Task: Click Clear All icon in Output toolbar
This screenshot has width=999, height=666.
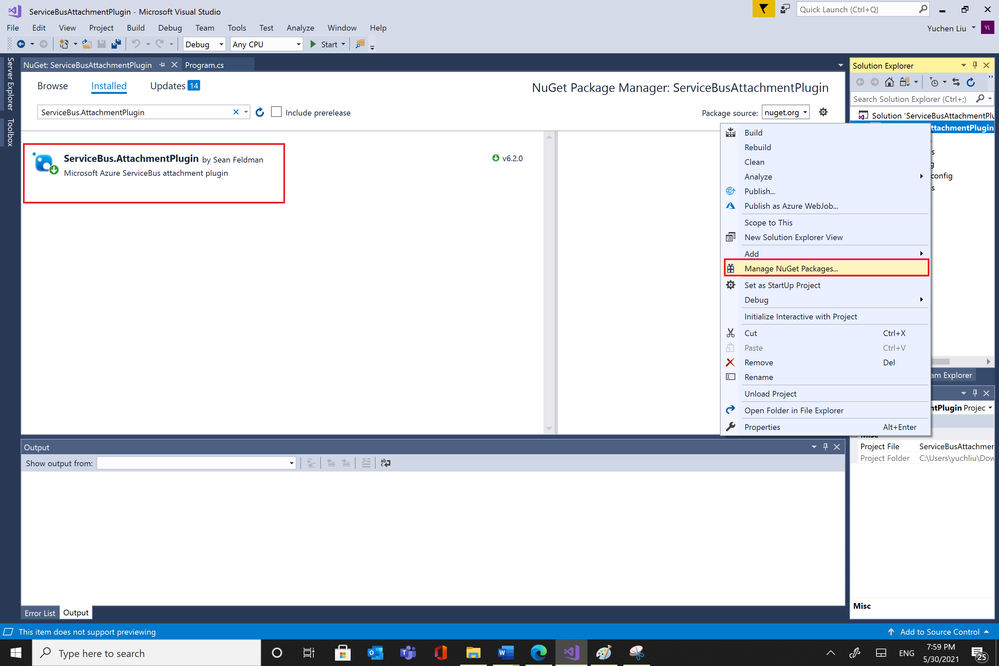Action: coord(366,463)
